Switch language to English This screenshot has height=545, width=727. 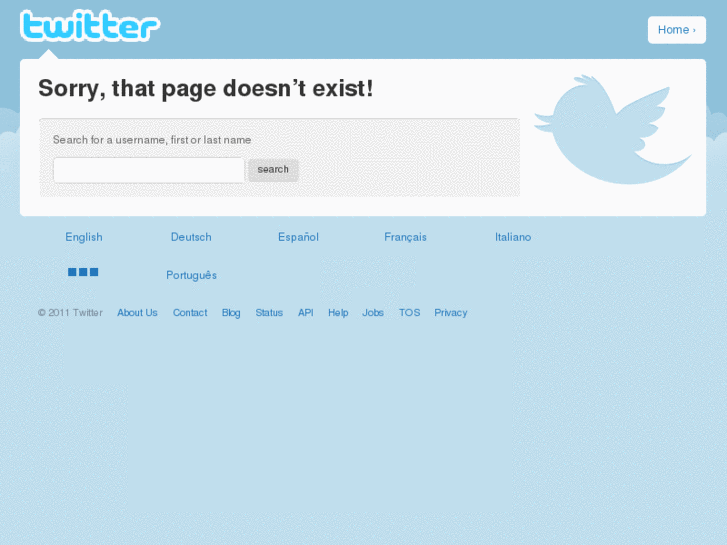84,237
